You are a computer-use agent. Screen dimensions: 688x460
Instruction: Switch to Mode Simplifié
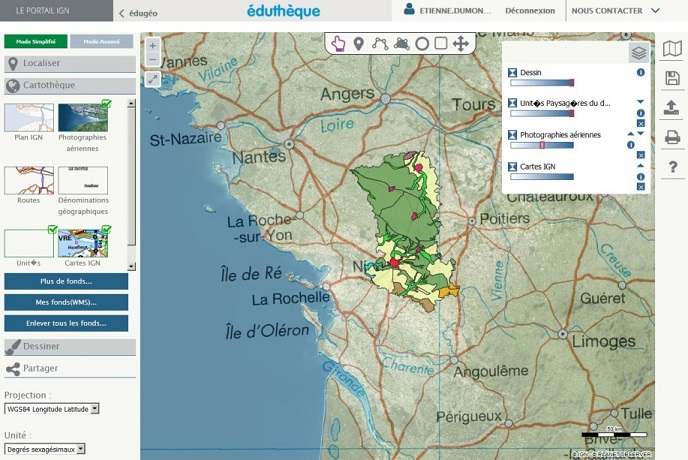[x=36, y=42]
